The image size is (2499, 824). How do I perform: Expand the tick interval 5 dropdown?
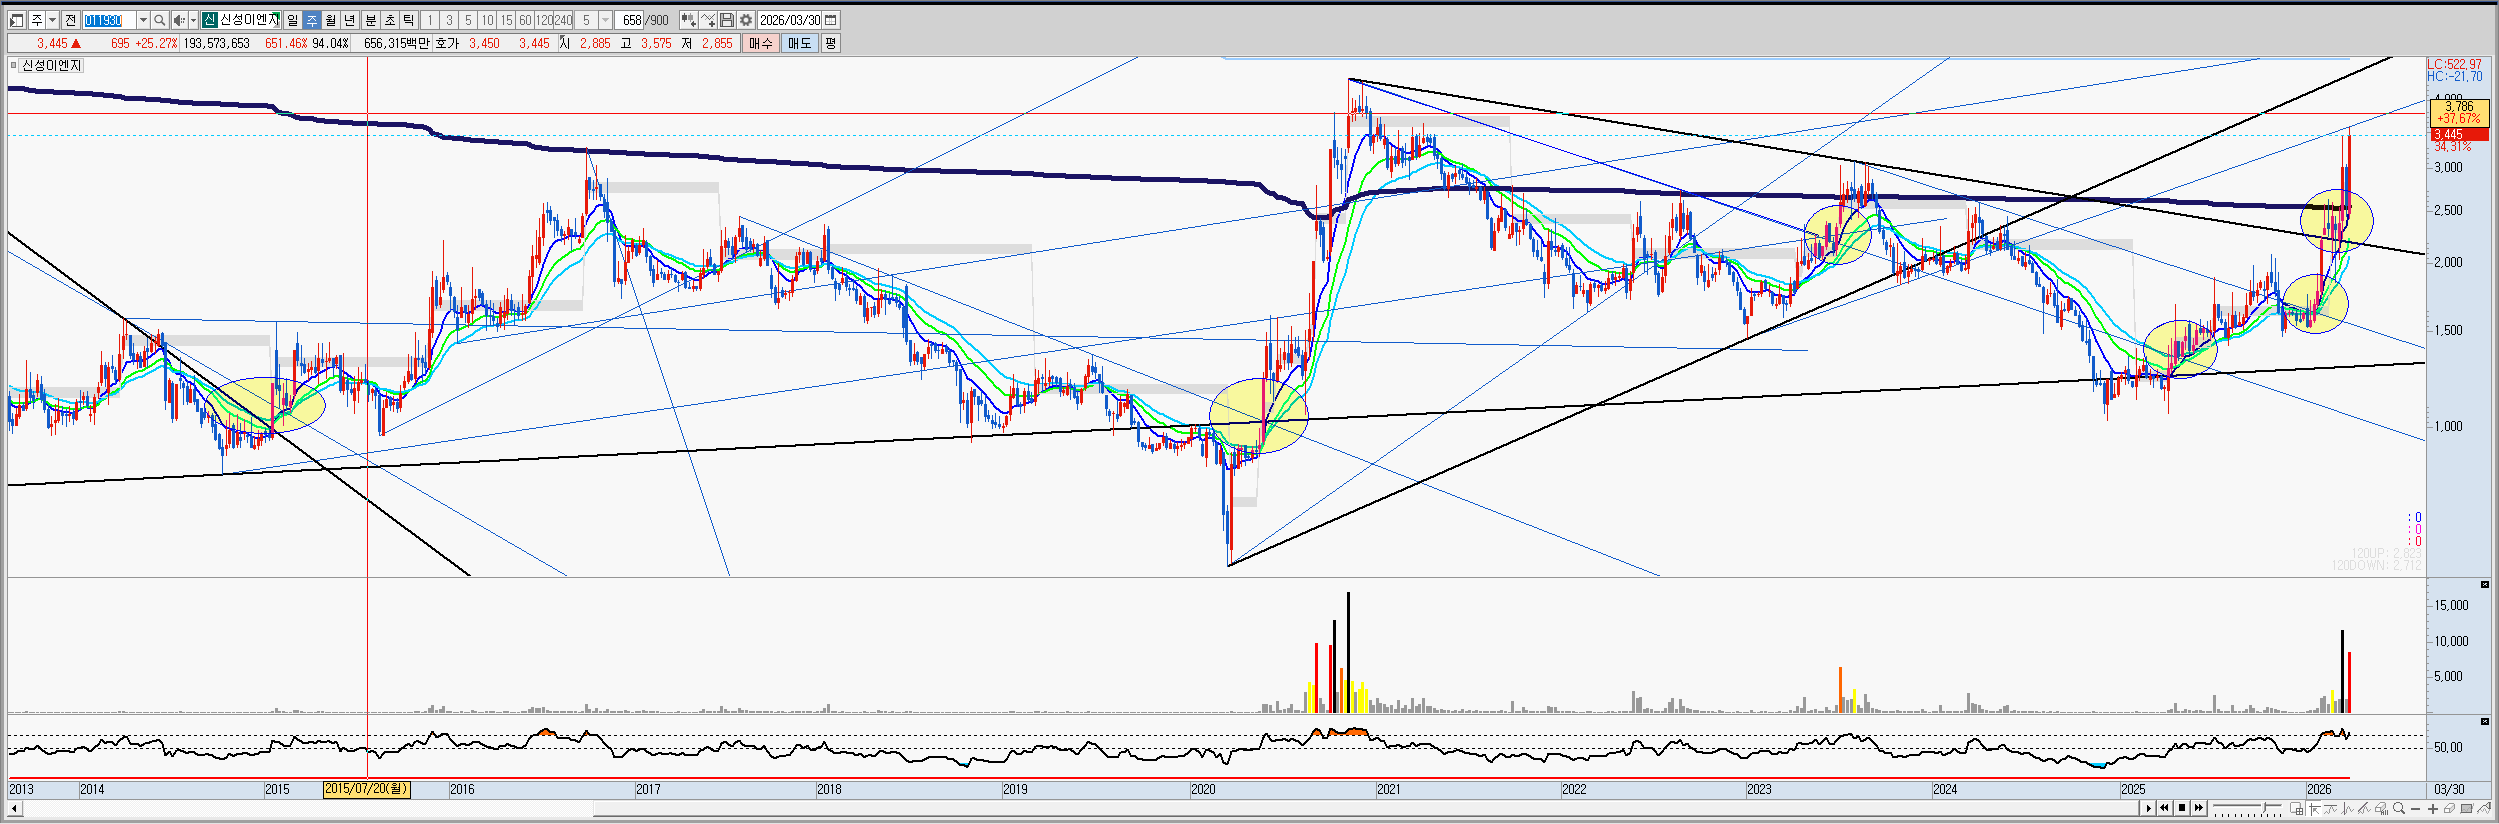point(605,20)
